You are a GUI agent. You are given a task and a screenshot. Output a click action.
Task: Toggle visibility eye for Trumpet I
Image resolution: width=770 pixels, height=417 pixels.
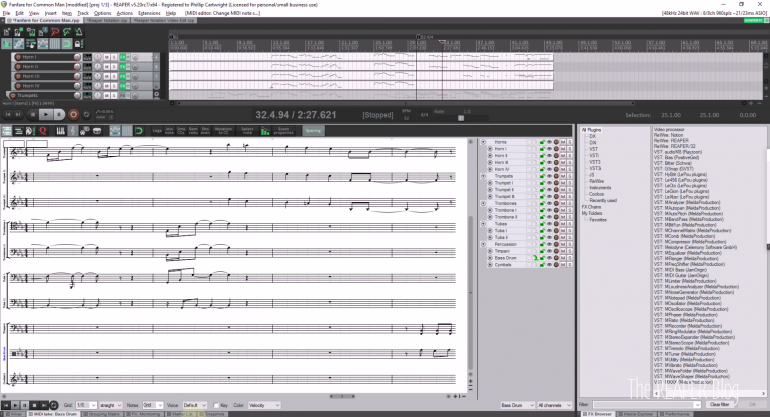[550, 183]
